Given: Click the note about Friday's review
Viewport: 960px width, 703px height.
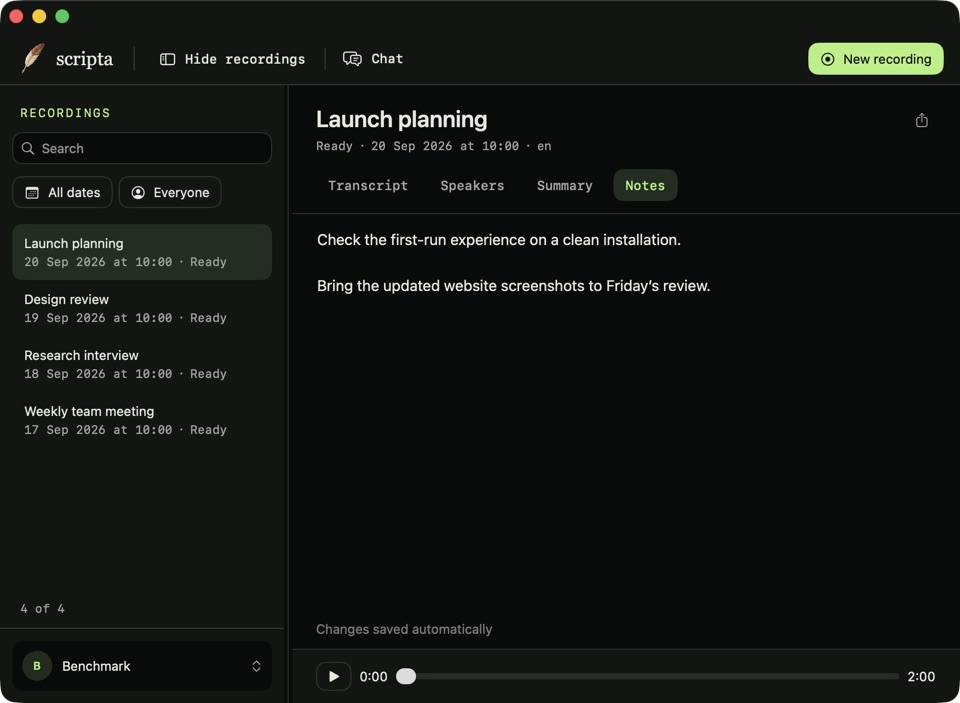Looking at the screenshot, I should [x=513, y=286].
